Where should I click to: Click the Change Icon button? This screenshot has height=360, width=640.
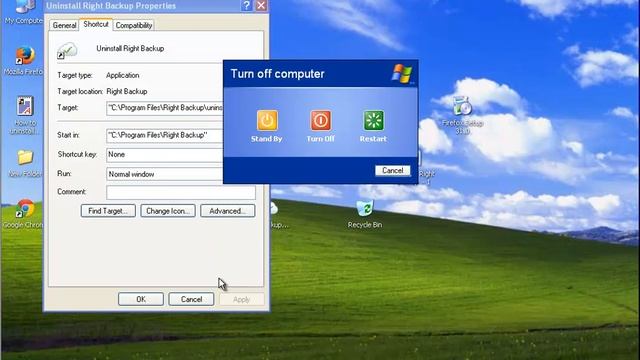168,211
